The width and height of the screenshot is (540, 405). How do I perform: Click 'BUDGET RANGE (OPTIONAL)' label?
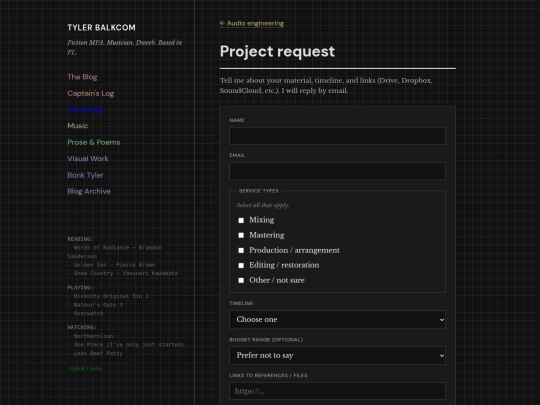coord(266,340)
